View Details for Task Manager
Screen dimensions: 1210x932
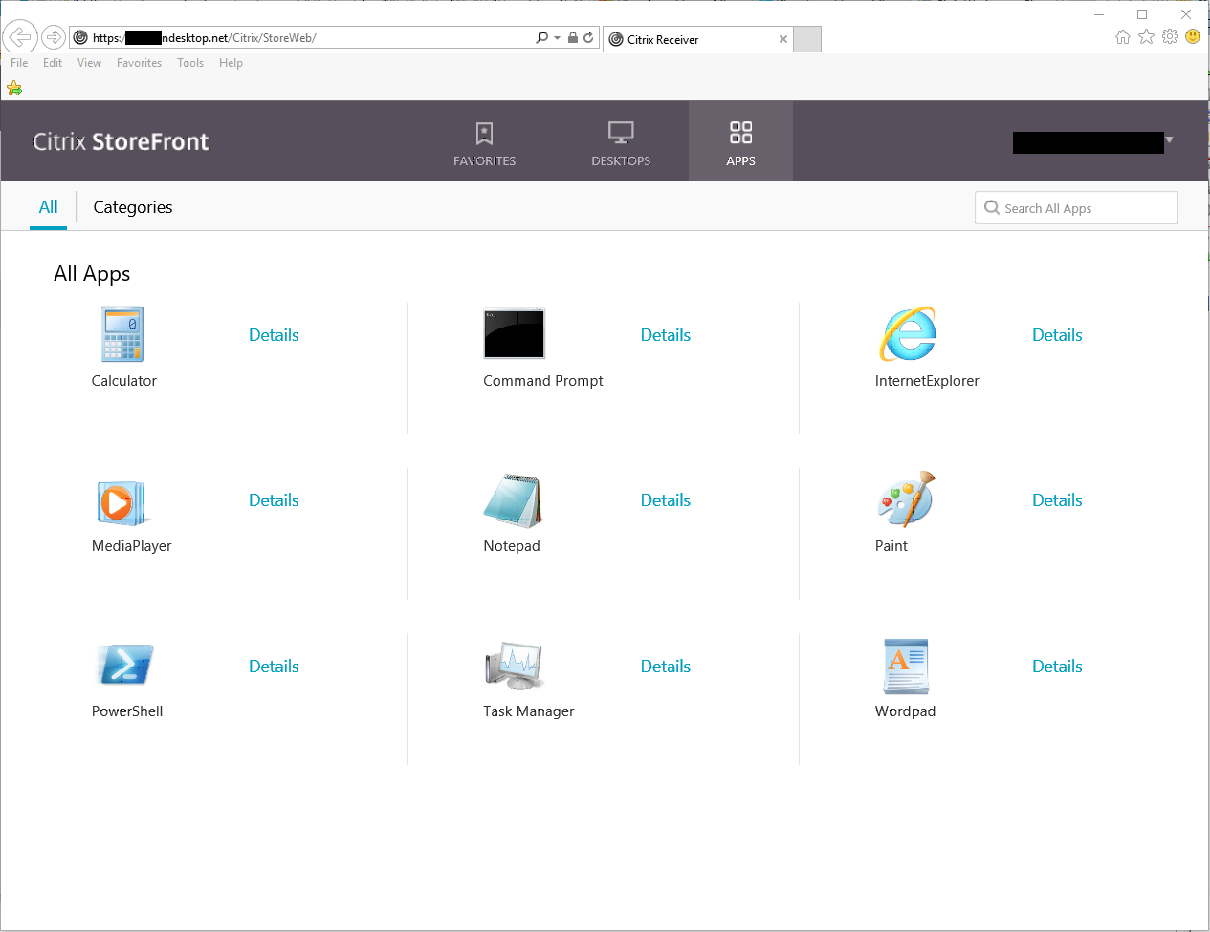666,666
